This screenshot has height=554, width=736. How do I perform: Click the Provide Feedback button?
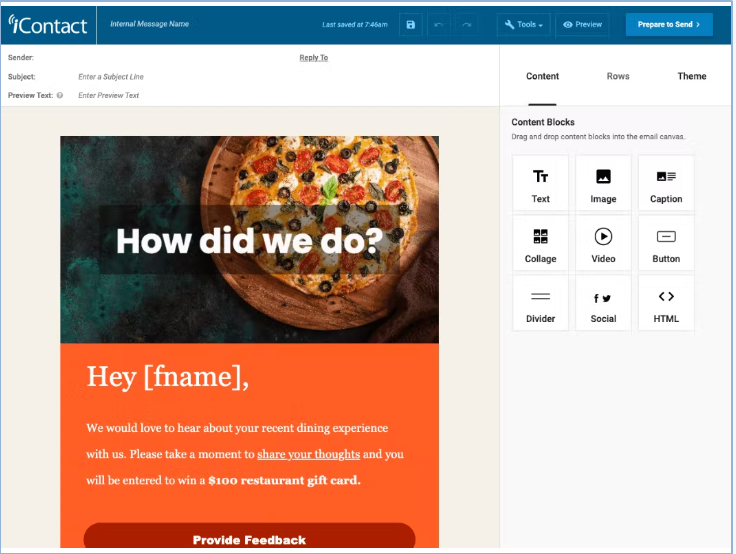249,536
